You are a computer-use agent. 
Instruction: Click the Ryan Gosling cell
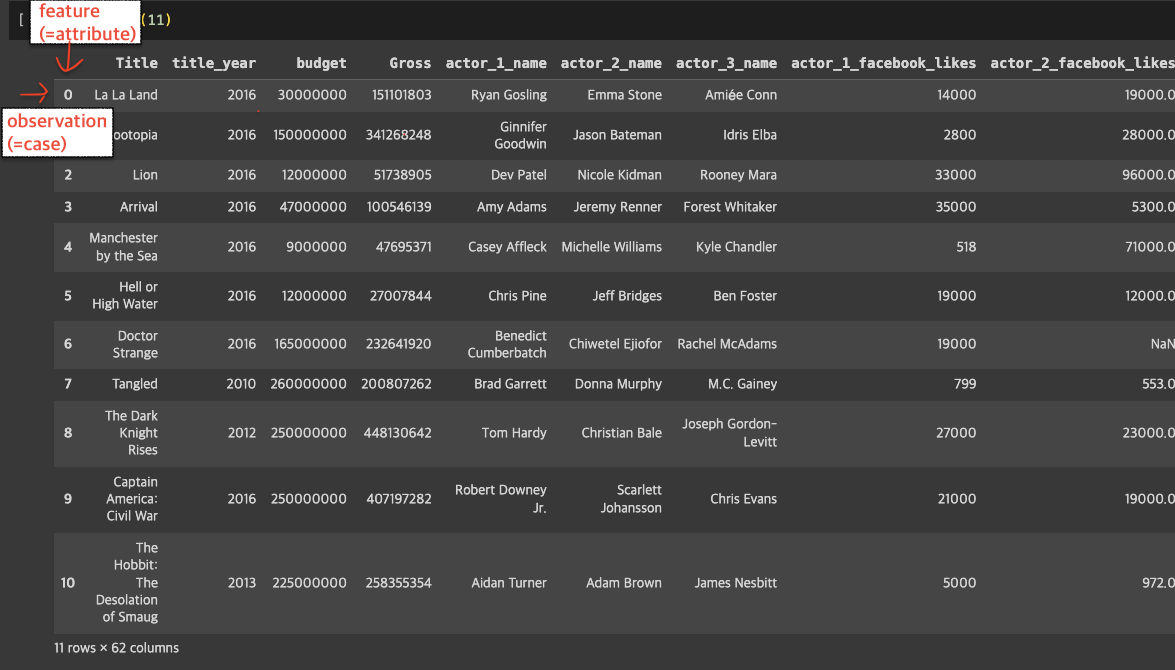point(509,95)
